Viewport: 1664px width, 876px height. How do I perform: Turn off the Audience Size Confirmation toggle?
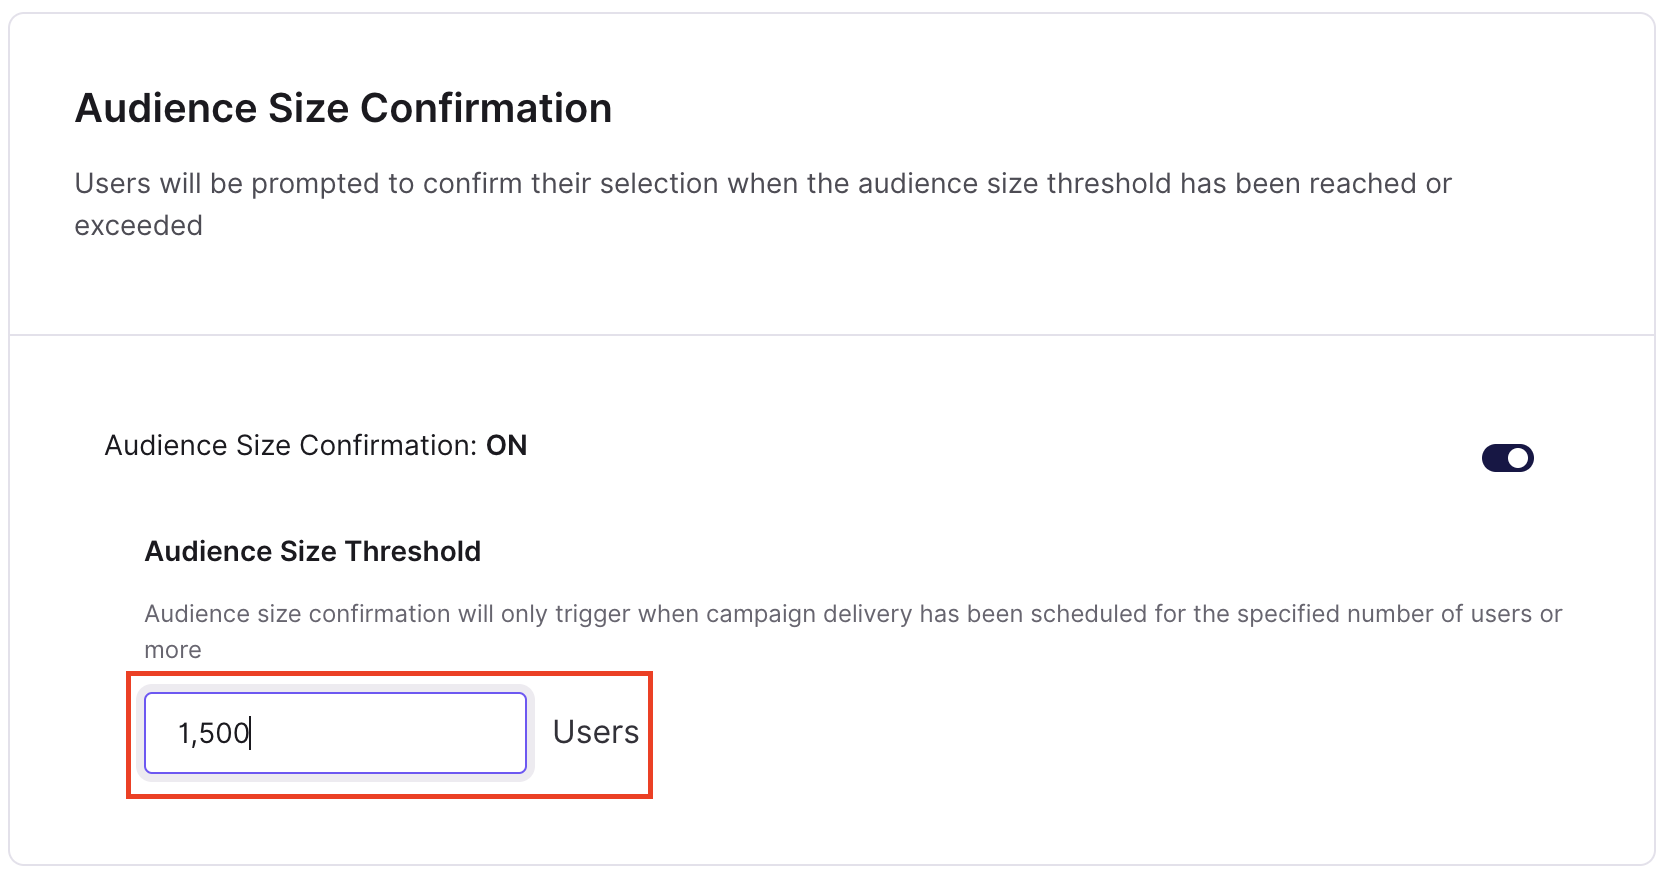[1507, 458]
